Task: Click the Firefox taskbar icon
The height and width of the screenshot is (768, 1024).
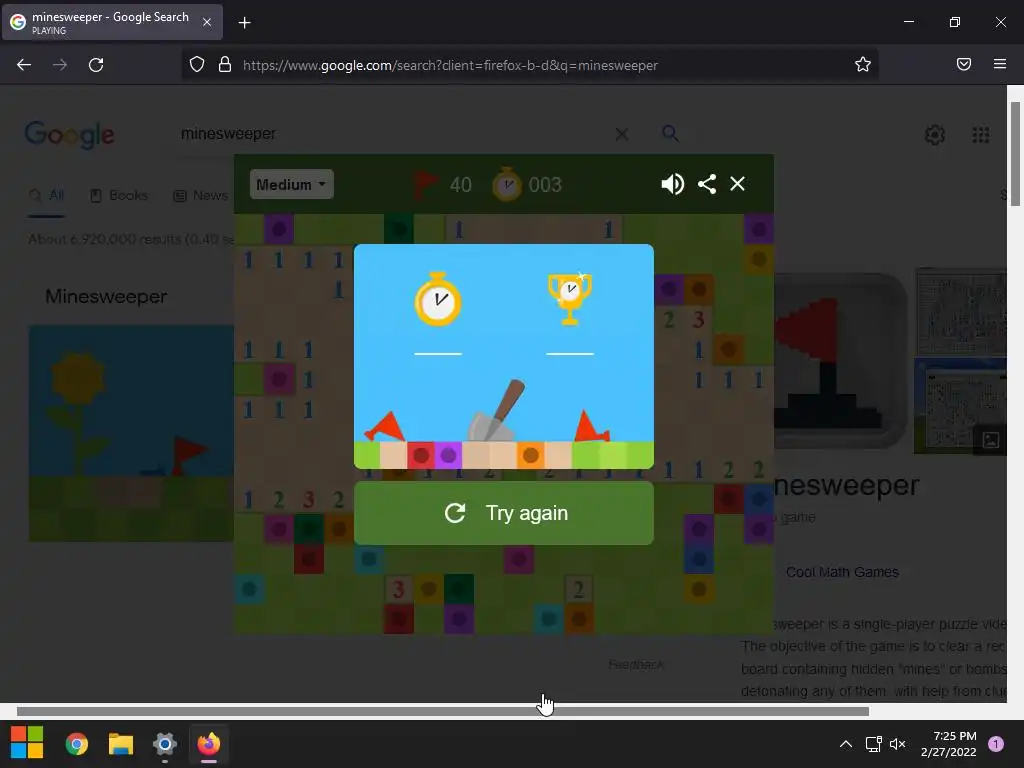Action: (x=209, y=744)
